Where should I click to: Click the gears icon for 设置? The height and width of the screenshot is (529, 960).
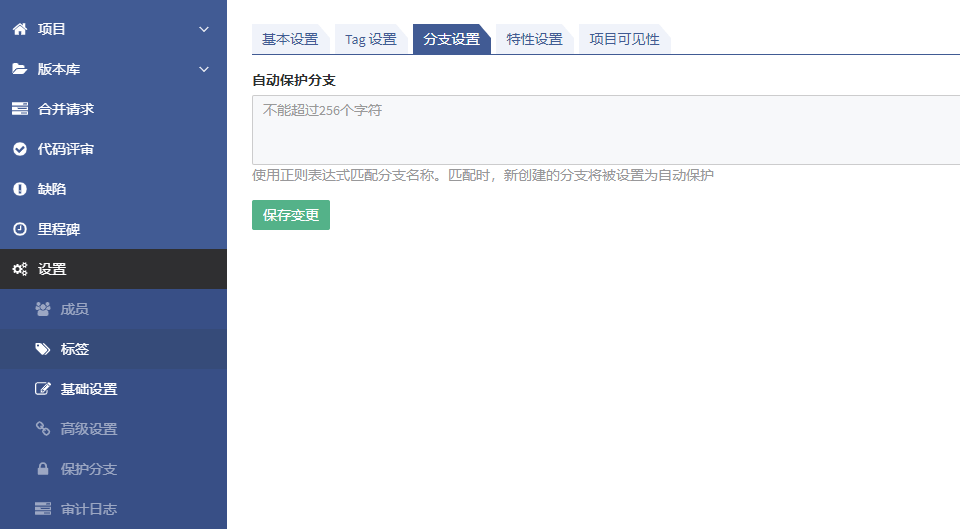click(20, 269)
